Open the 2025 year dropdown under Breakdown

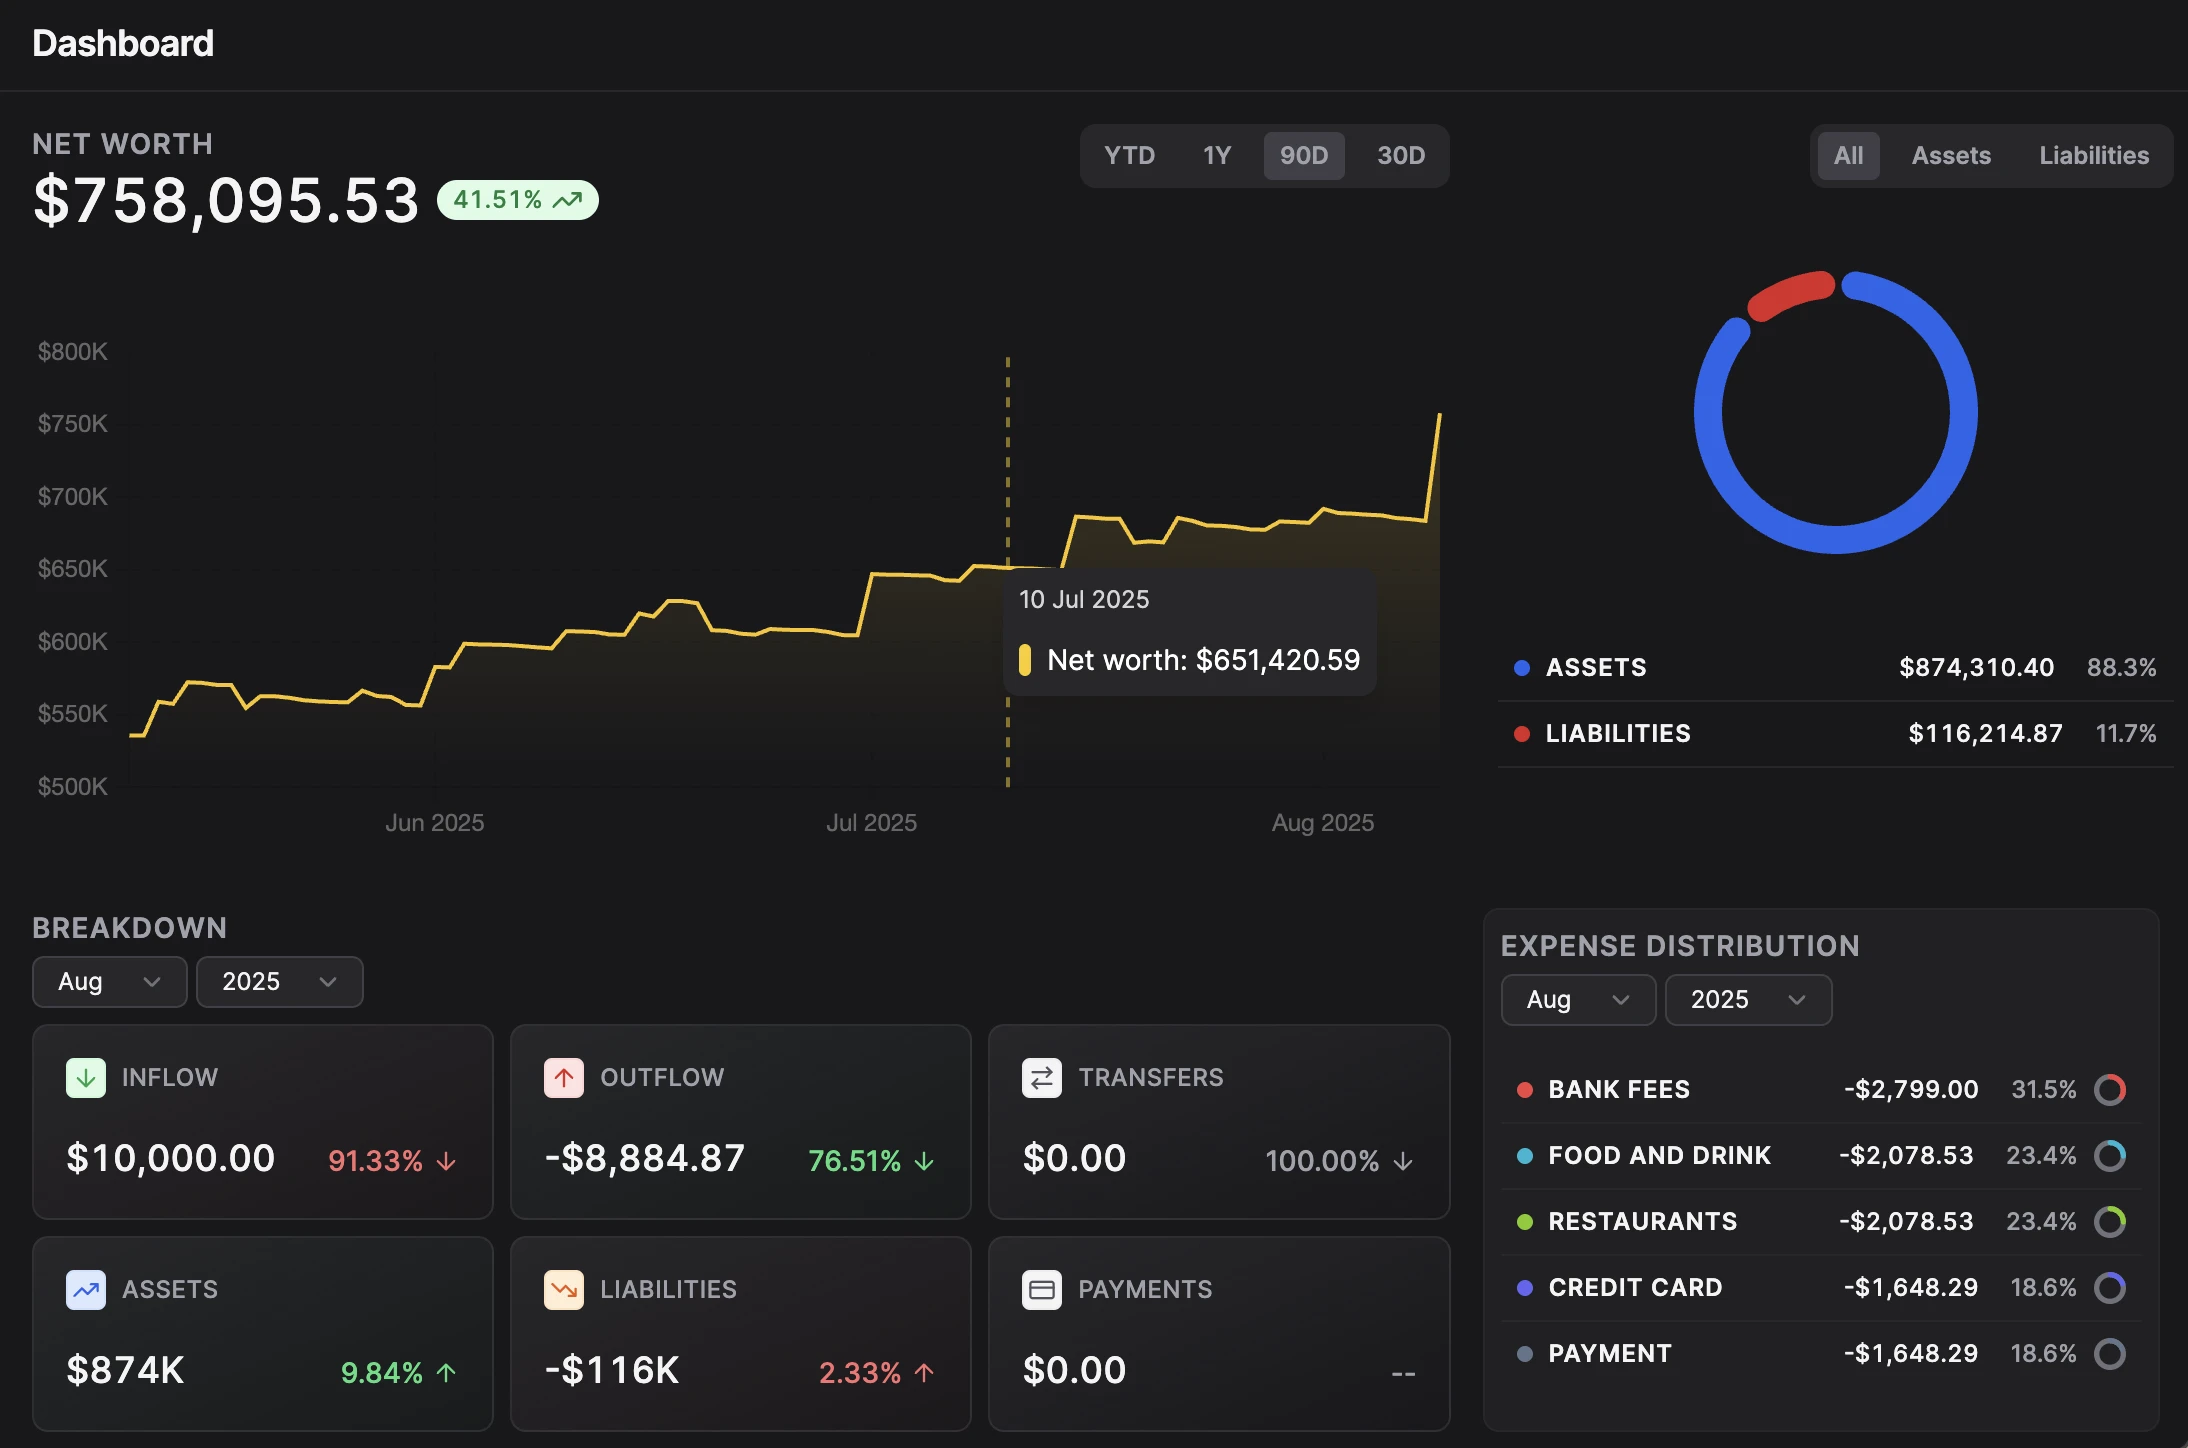pos(279,981)
